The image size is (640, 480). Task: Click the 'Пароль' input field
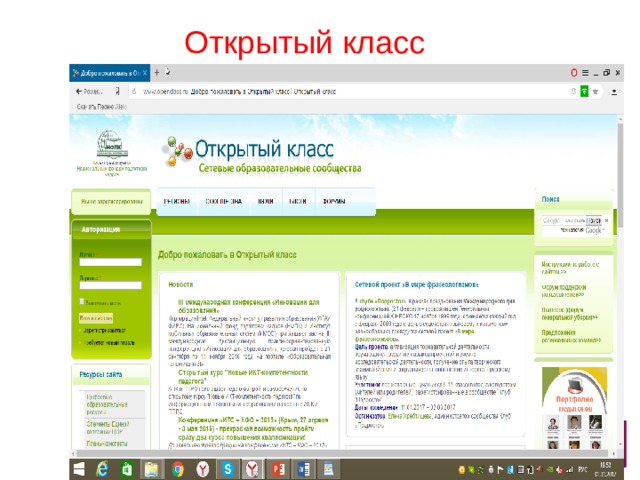point(111,285)
